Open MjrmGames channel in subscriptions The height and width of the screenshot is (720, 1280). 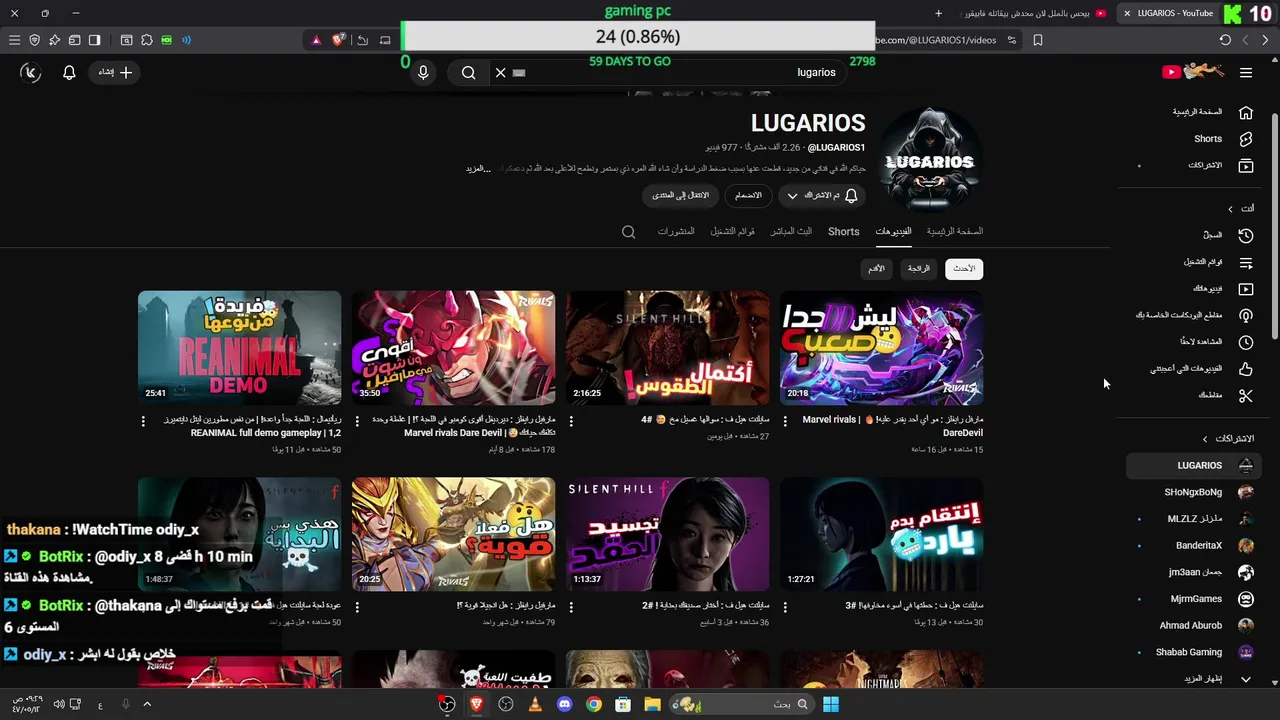pos(1196,599)
